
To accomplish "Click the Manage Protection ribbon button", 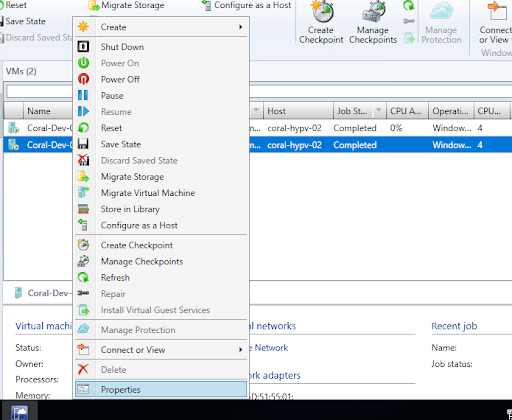I will point(441,23).
